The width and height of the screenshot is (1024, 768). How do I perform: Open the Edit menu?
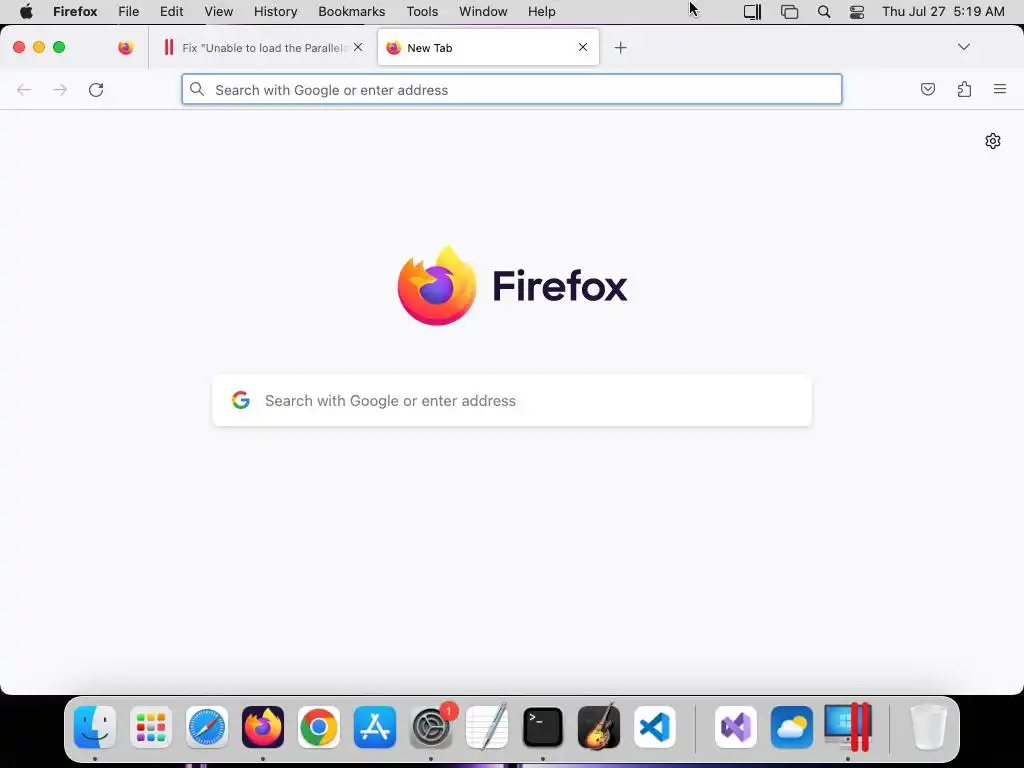(x=171, y=12)
